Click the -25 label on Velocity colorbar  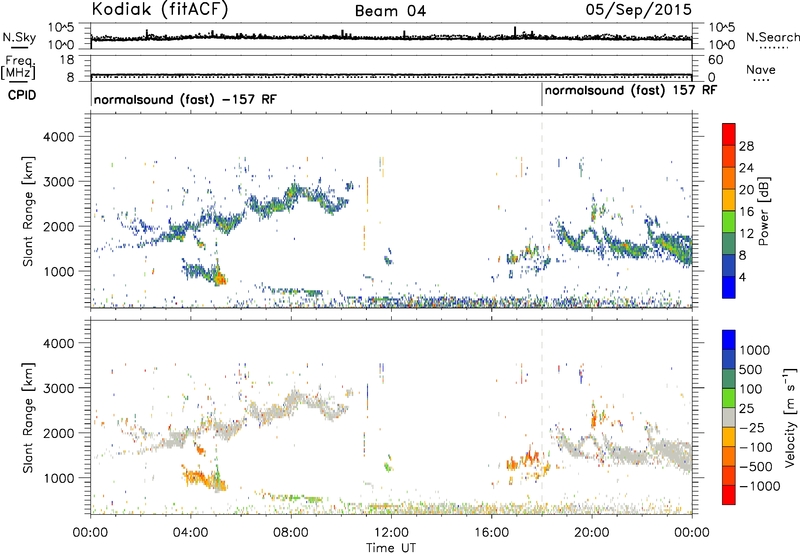click(x=751, y=427)
